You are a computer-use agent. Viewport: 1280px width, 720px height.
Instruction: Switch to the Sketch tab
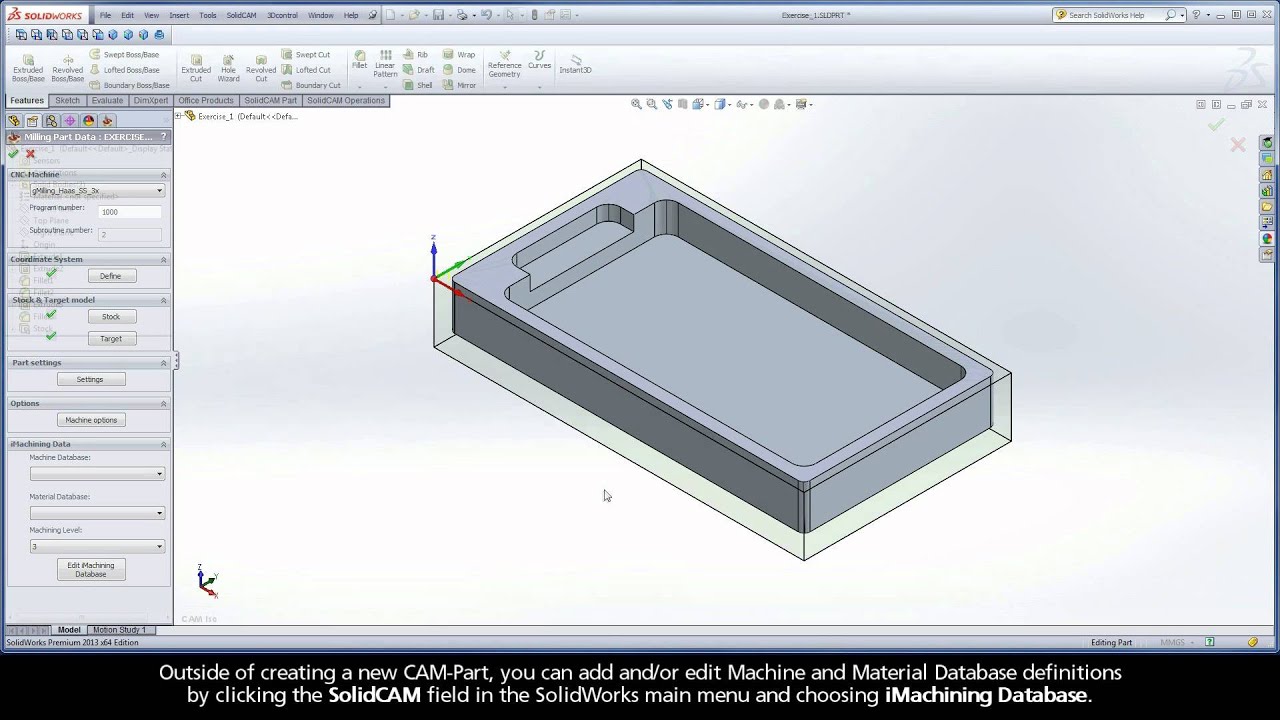pos(67,101)
